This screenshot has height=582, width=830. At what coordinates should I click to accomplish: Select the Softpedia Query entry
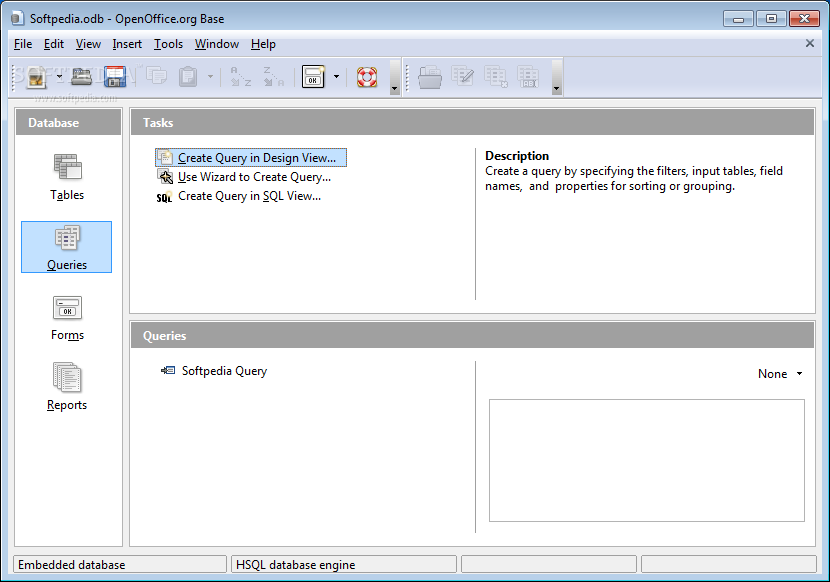click(x=214, y=371)
